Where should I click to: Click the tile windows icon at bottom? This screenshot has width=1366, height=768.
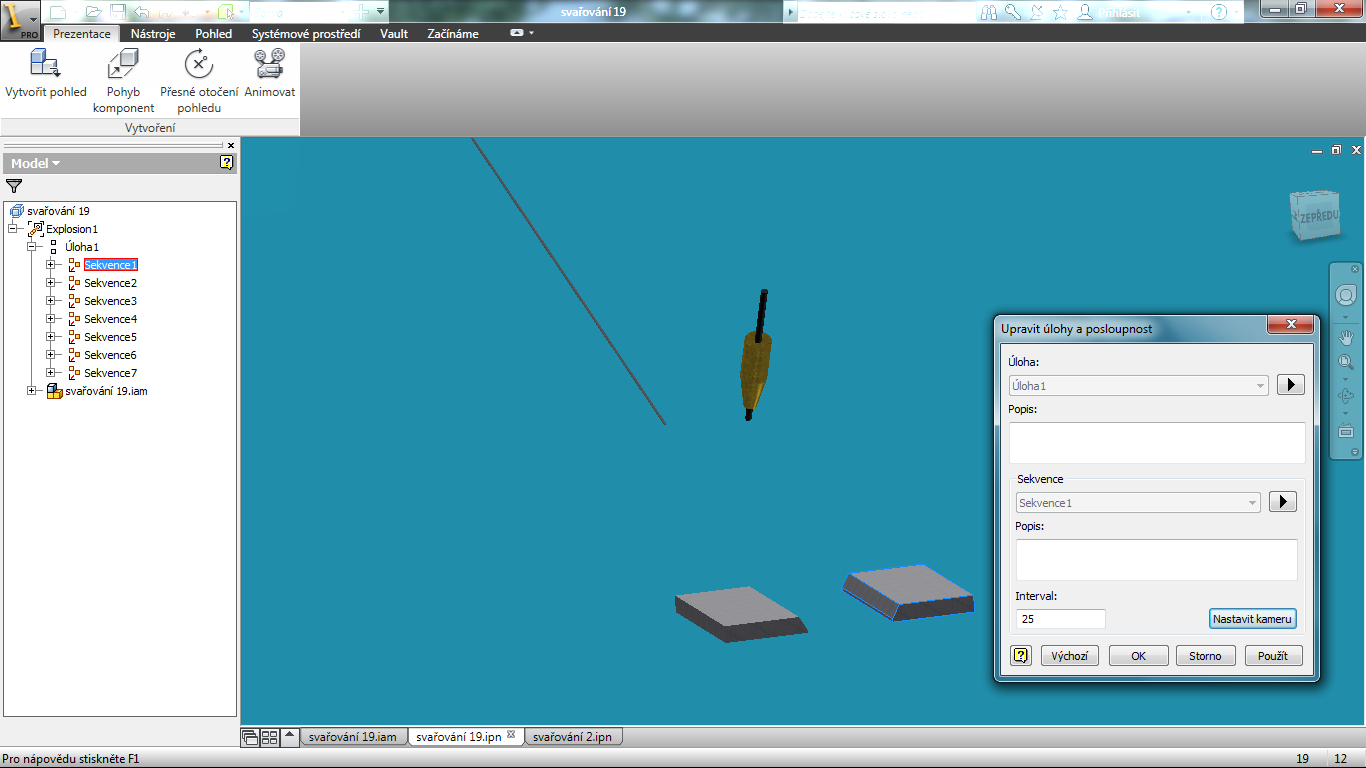269,737
